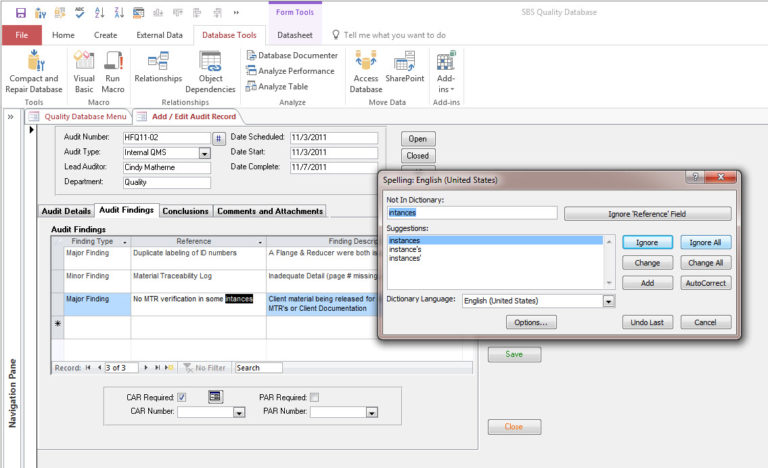Image resolution: width=768 pixels, height=468 pixels.
Task: Open the Dictionary Language dropdown
Action: click(x=608, y=301)
